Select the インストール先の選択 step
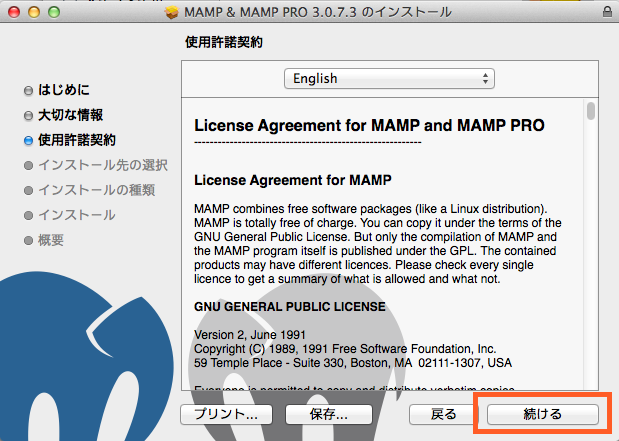Image resolution: width=619 pixels, height=441 pixels. (102, 165)
